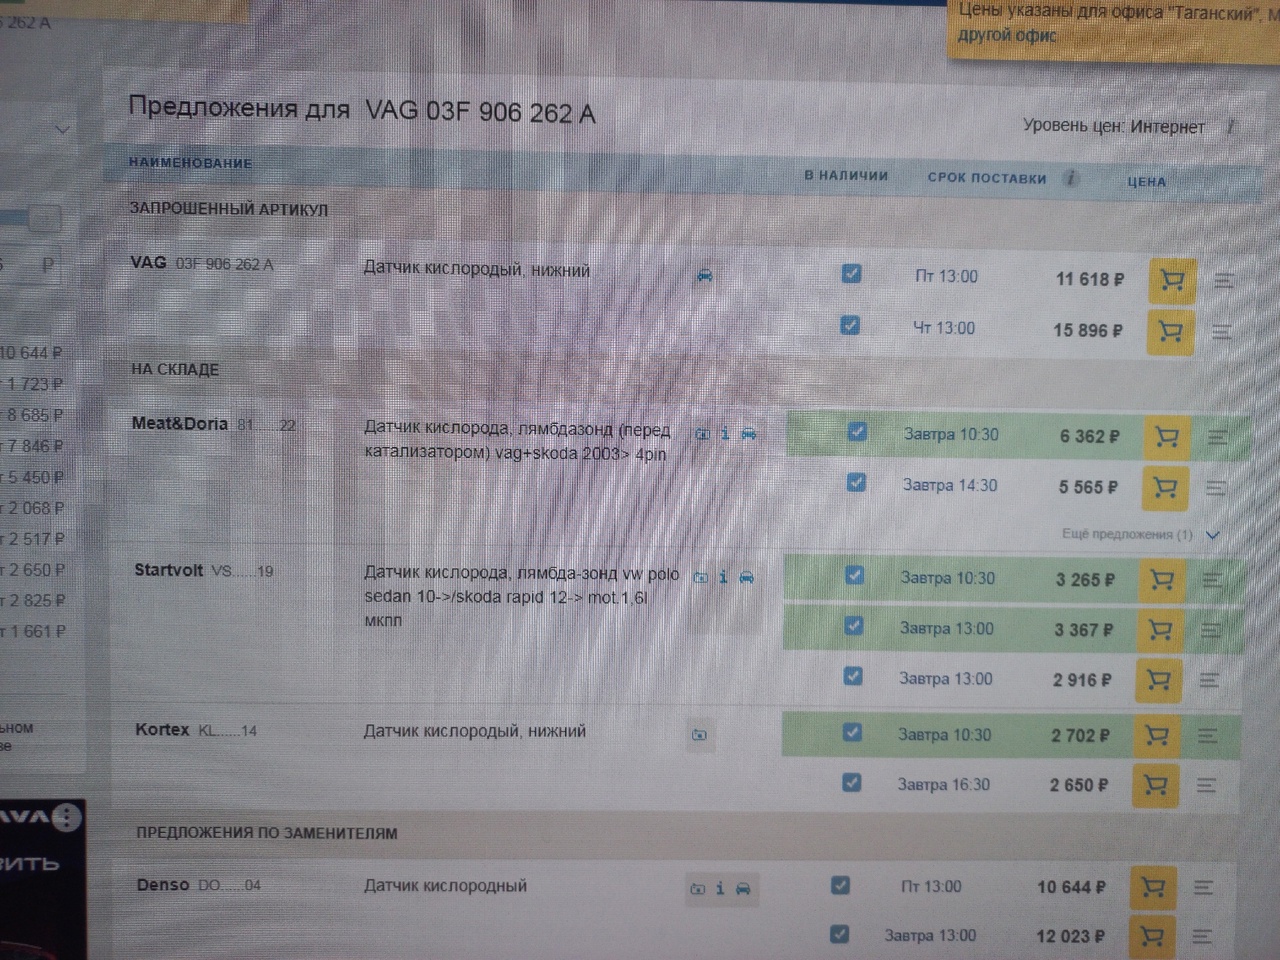Add VAG 15 896 ₽ offer to cart
1280x960 pixels.
coord(1170,331)
